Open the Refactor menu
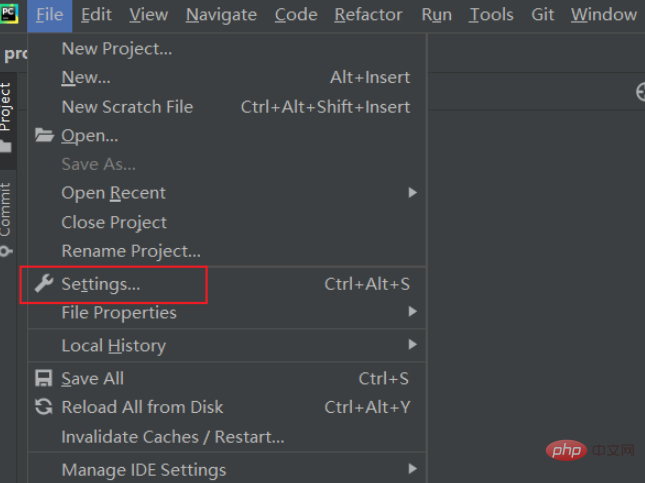This screenshot has height=483, width=645. [370, 14]
